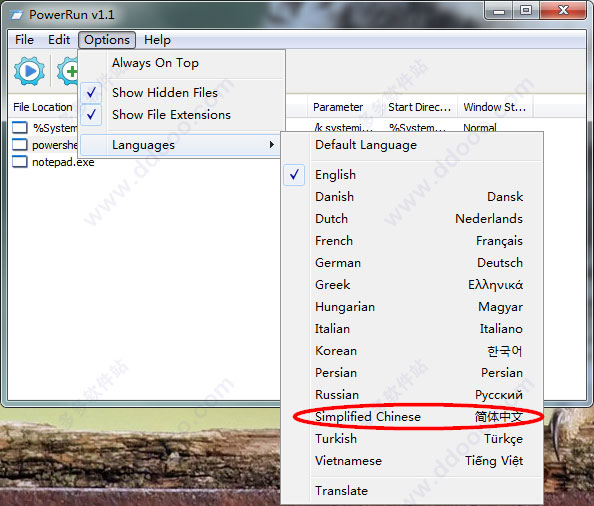Check the %System row checkbox
This screenshot has width=594, height=506.
pyautogui.click(x=20, y=128)
